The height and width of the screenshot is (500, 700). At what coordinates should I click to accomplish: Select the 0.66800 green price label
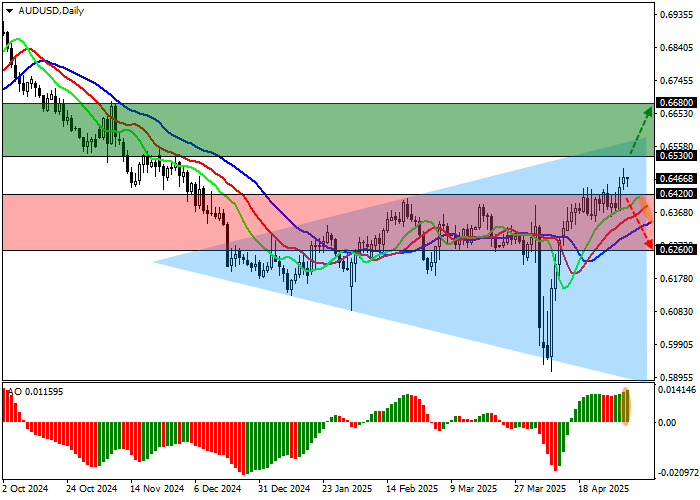click(677, 102)
